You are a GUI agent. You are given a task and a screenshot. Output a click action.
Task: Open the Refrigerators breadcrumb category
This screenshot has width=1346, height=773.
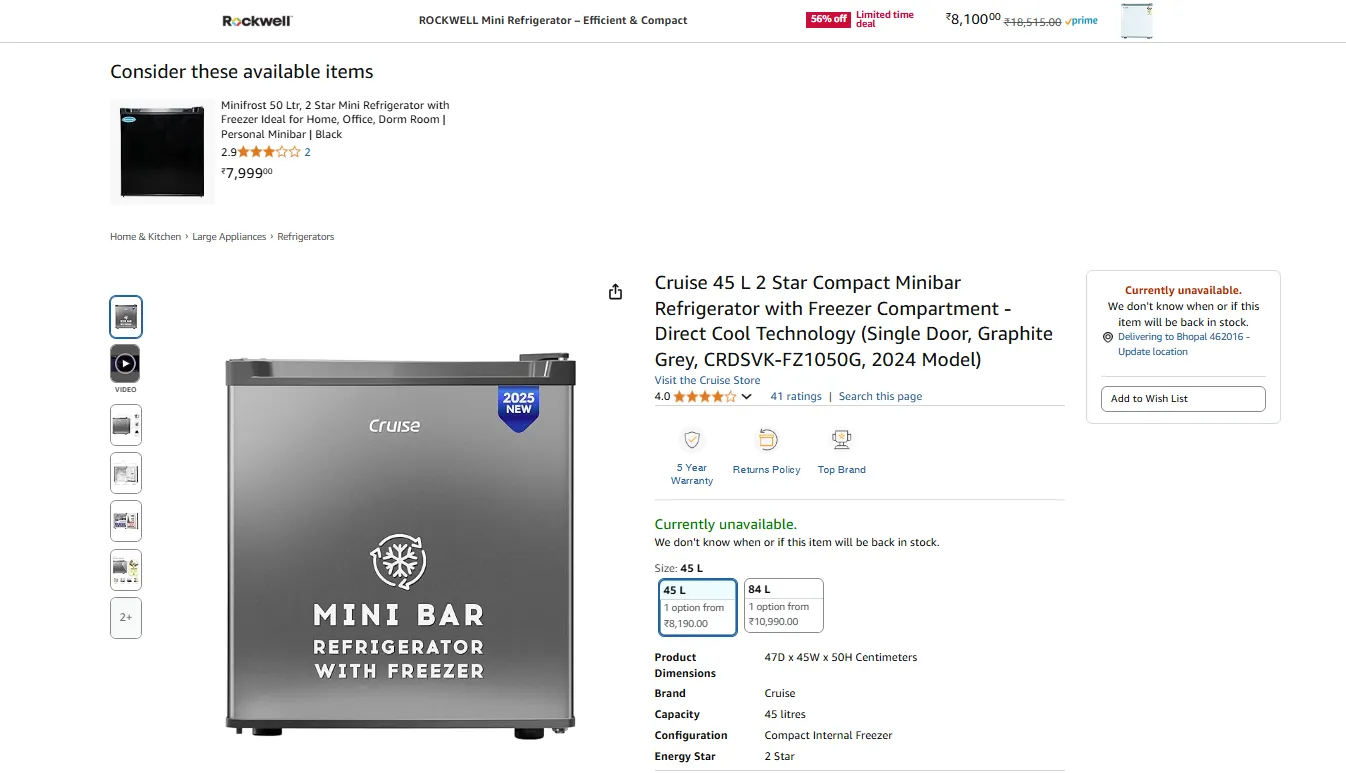tap(306, 237)
